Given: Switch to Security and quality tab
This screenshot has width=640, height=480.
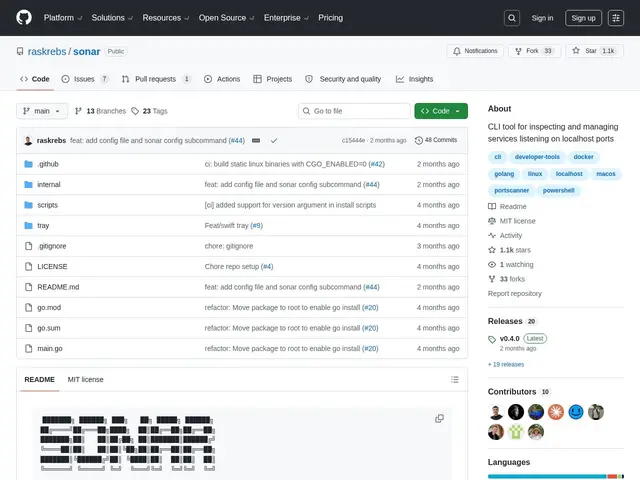Looking at the screenshot, I should tap(343, 79).
